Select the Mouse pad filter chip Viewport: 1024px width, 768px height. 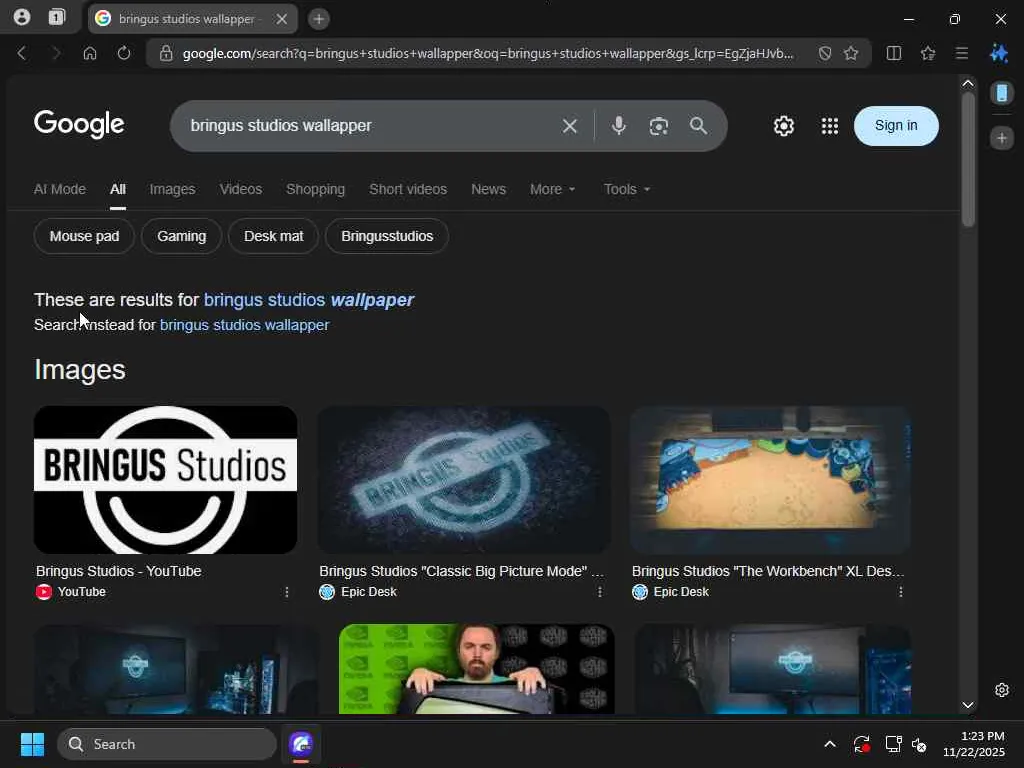(x=84, y=236)
